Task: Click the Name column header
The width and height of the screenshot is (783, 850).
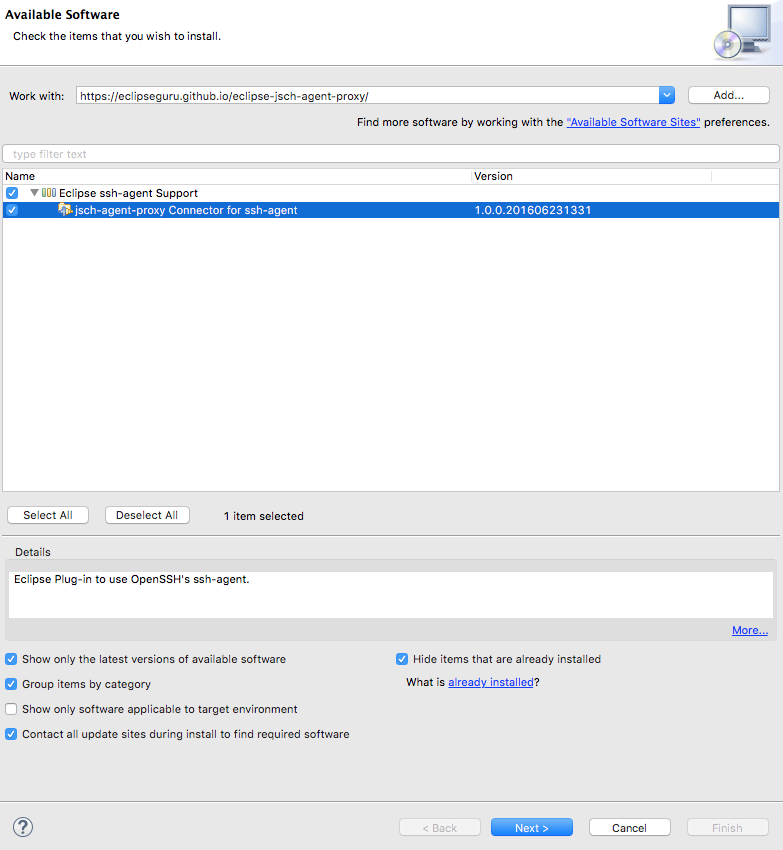Action: coord(237,176)
